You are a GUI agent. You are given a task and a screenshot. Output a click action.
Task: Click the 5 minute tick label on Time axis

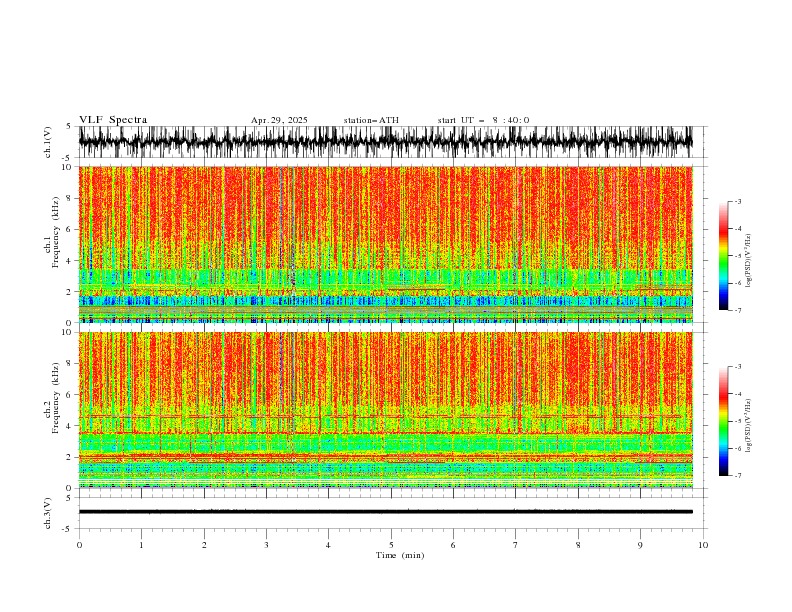(391, 545)
